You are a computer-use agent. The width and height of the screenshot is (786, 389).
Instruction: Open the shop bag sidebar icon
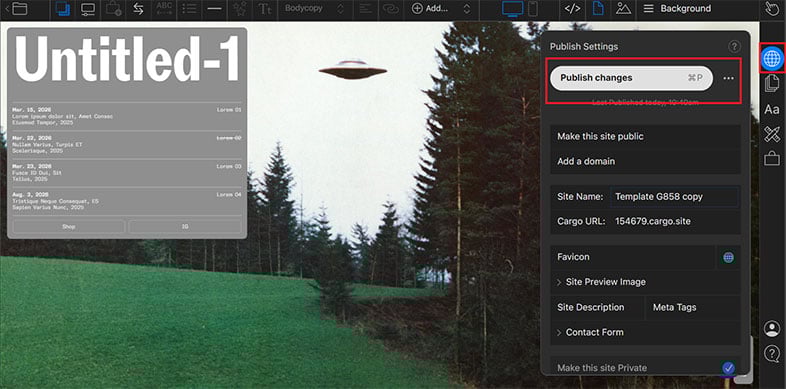772,158
